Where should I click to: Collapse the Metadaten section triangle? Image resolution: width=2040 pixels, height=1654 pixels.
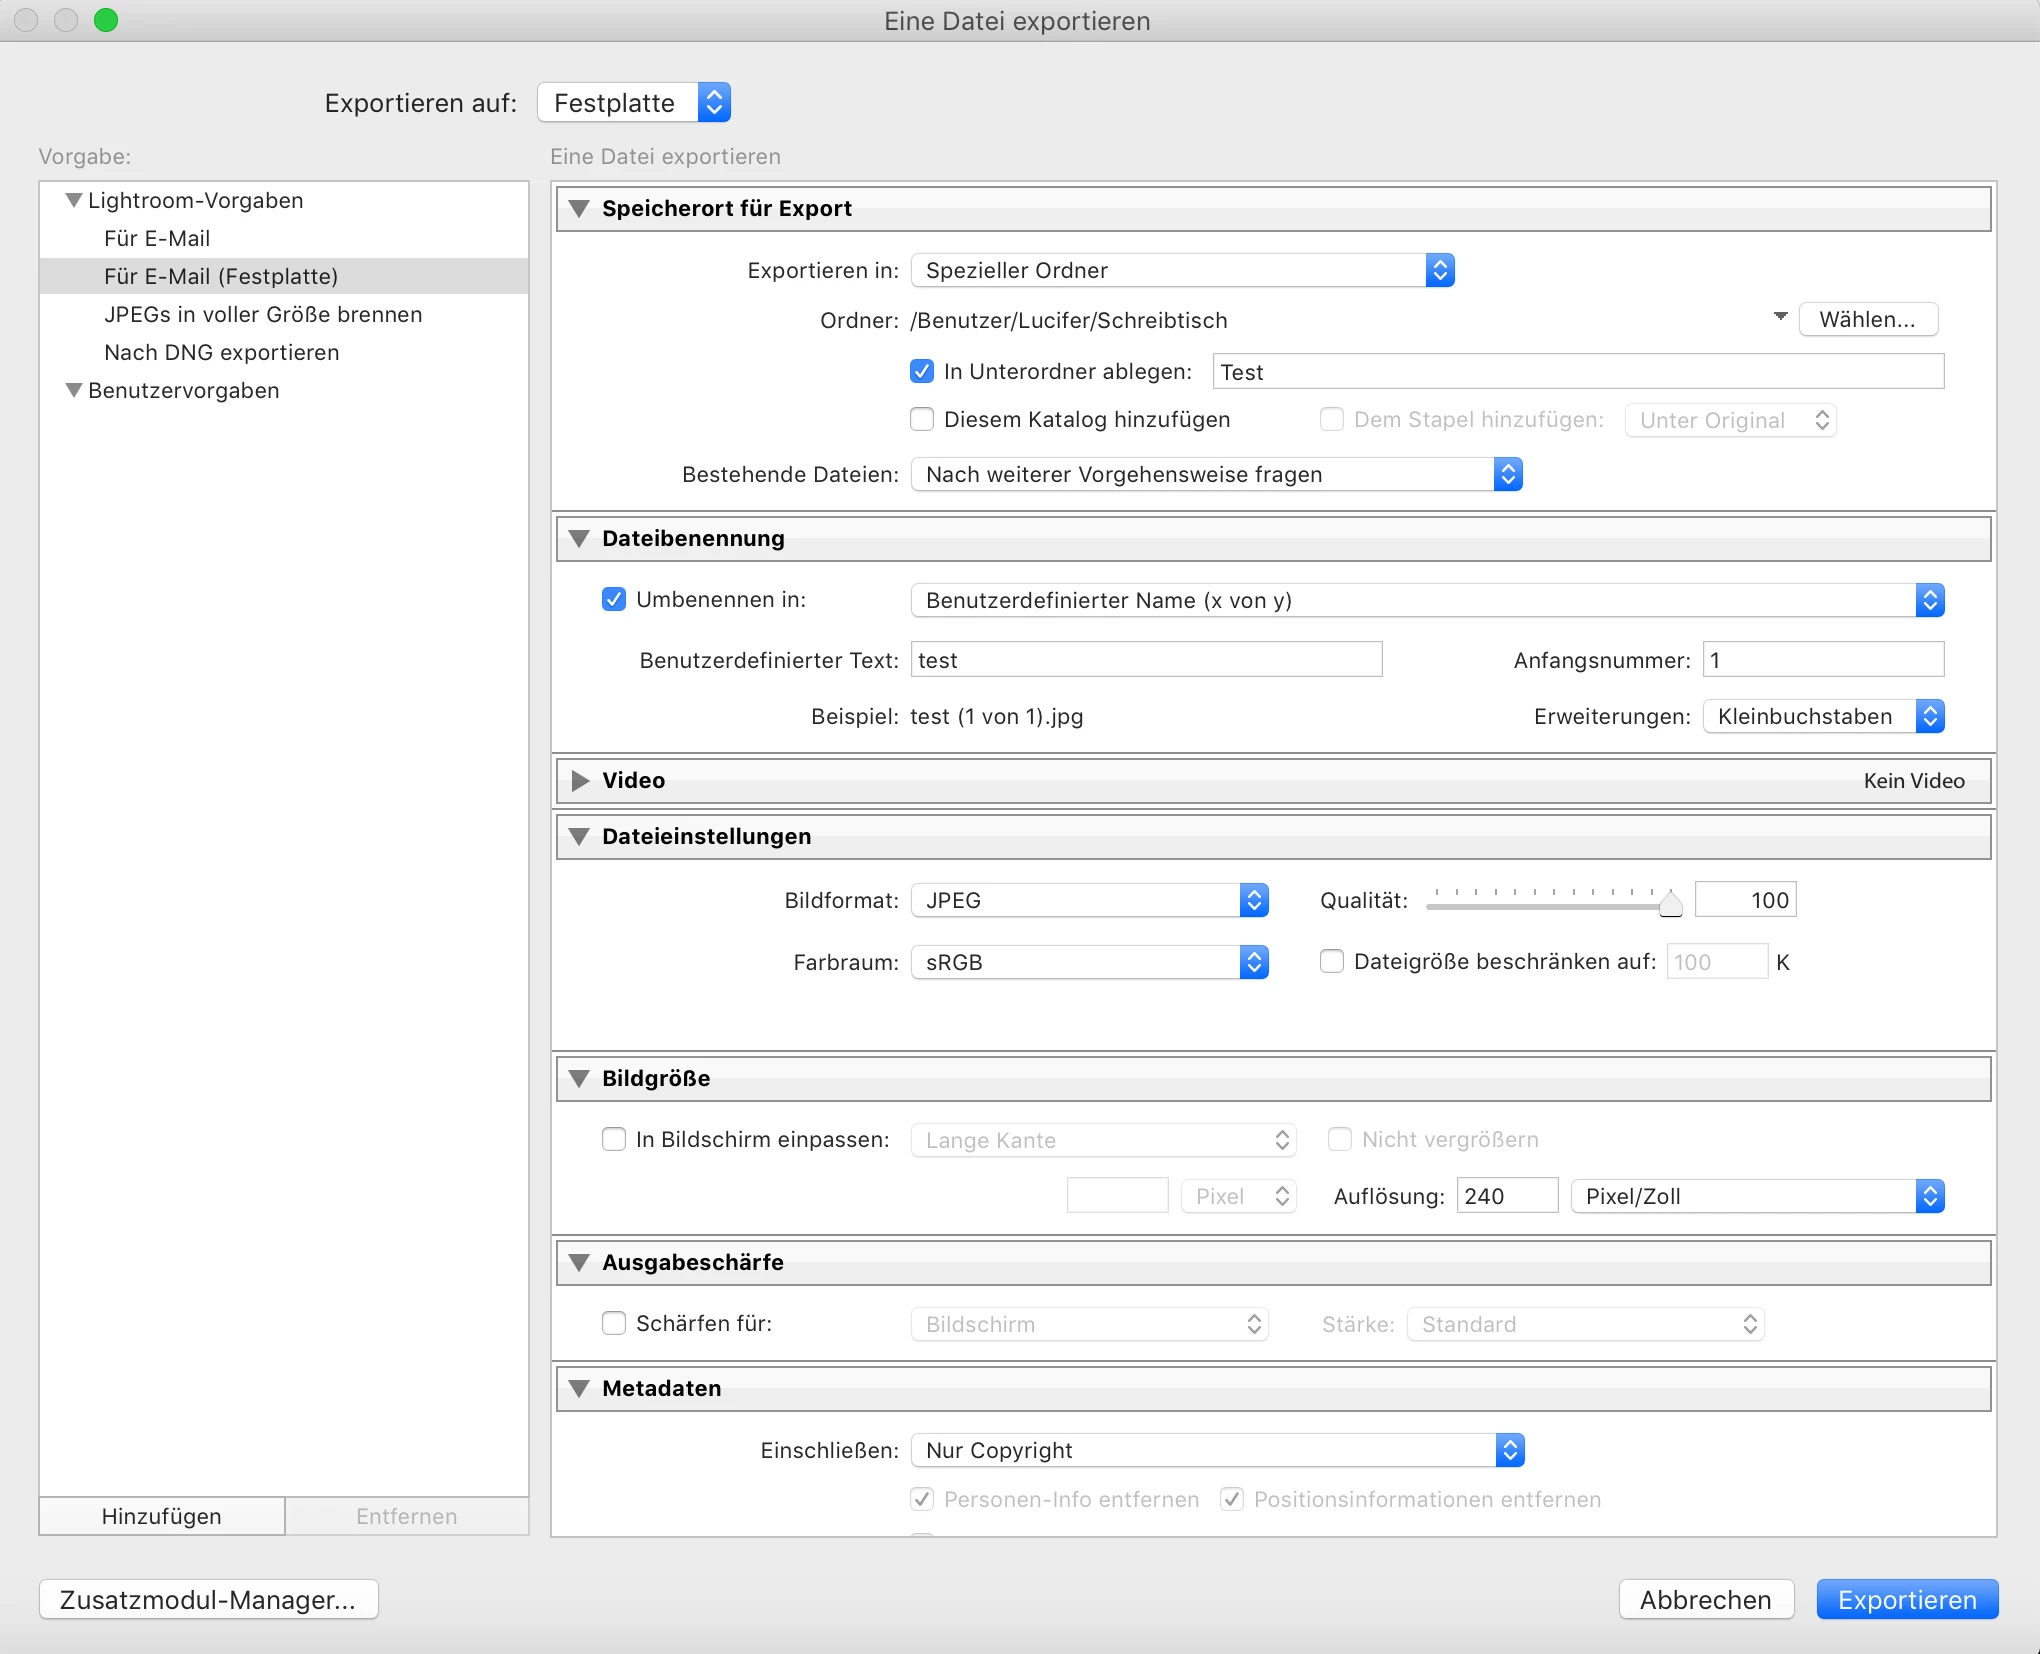pyautogui.click(x=579, y=1389)
